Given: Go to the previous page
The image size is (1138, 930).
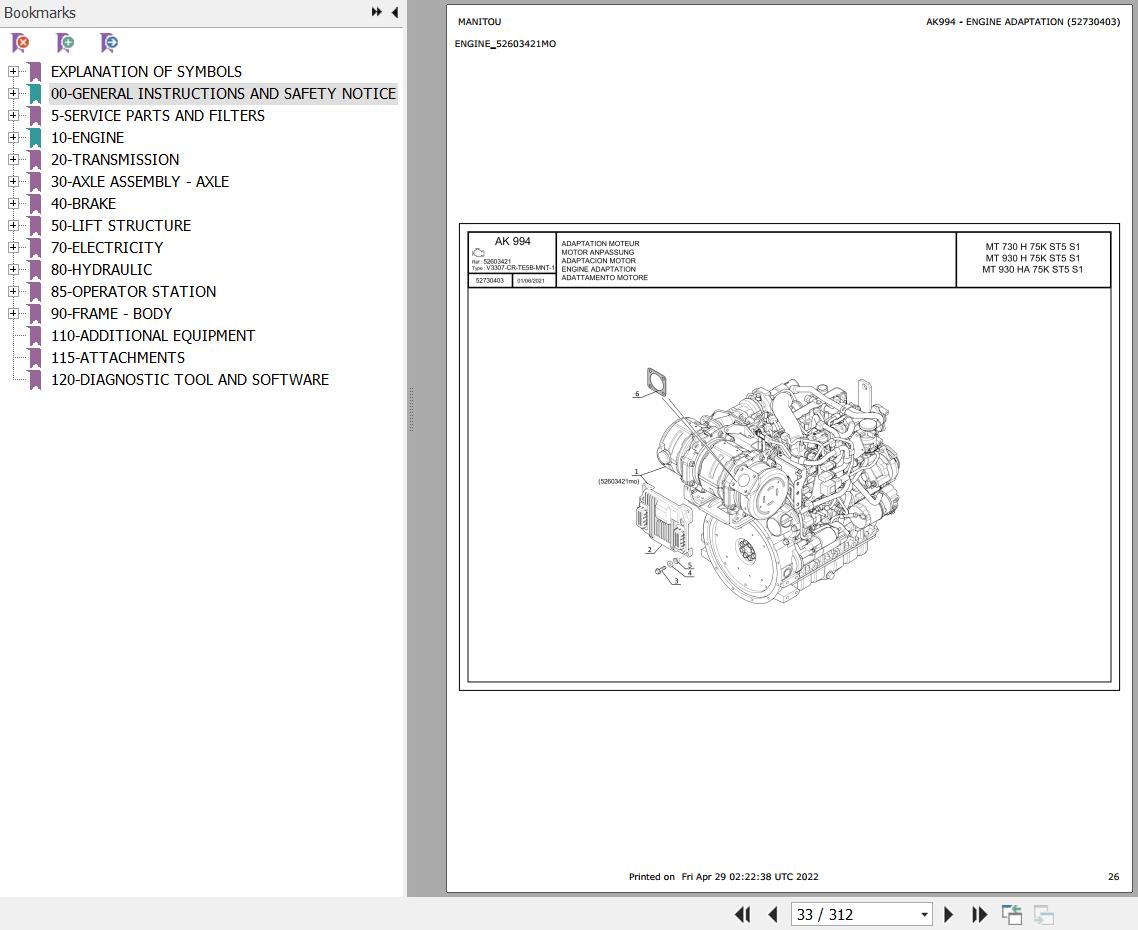Looking at the screenshot, I should tap(772, 915).
